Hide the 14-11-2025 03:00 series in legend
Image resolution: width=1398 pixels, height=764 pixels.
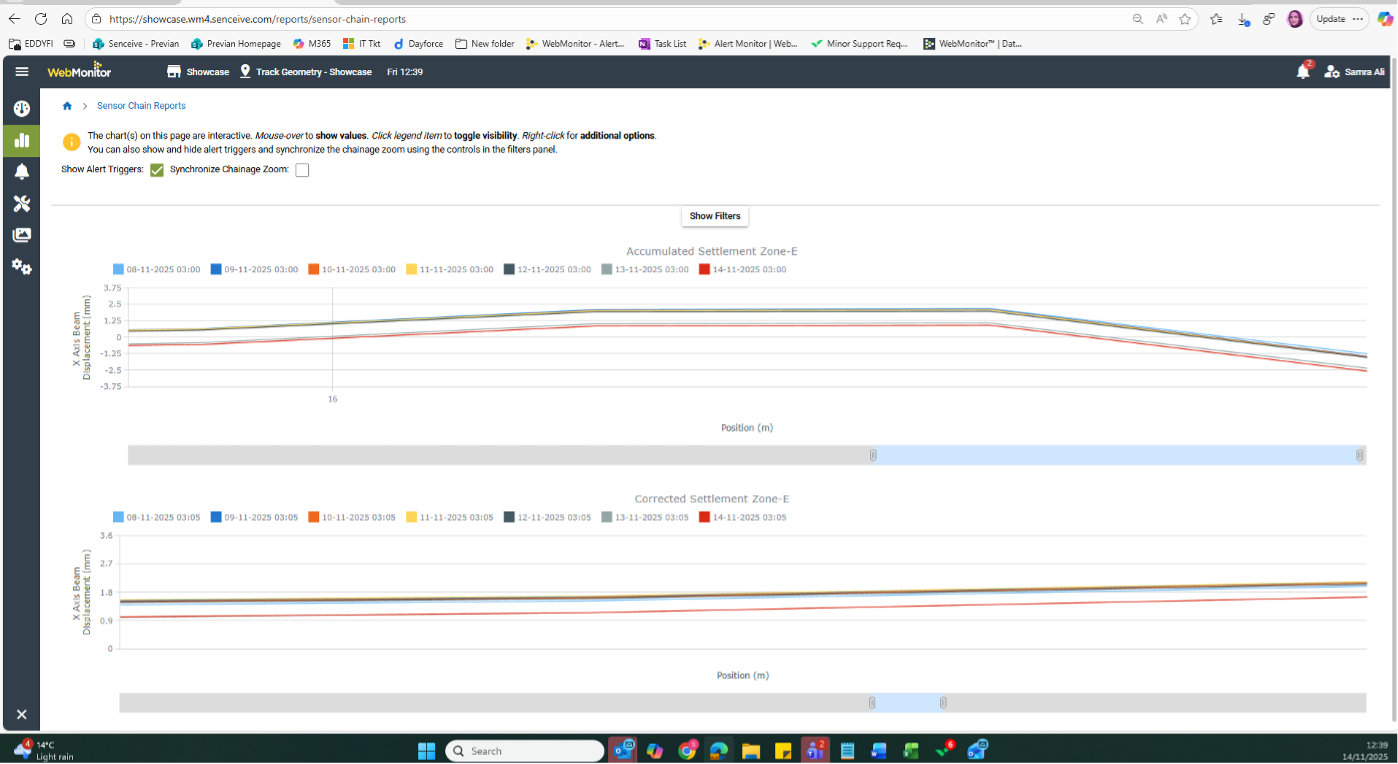(x=743, y=270)
